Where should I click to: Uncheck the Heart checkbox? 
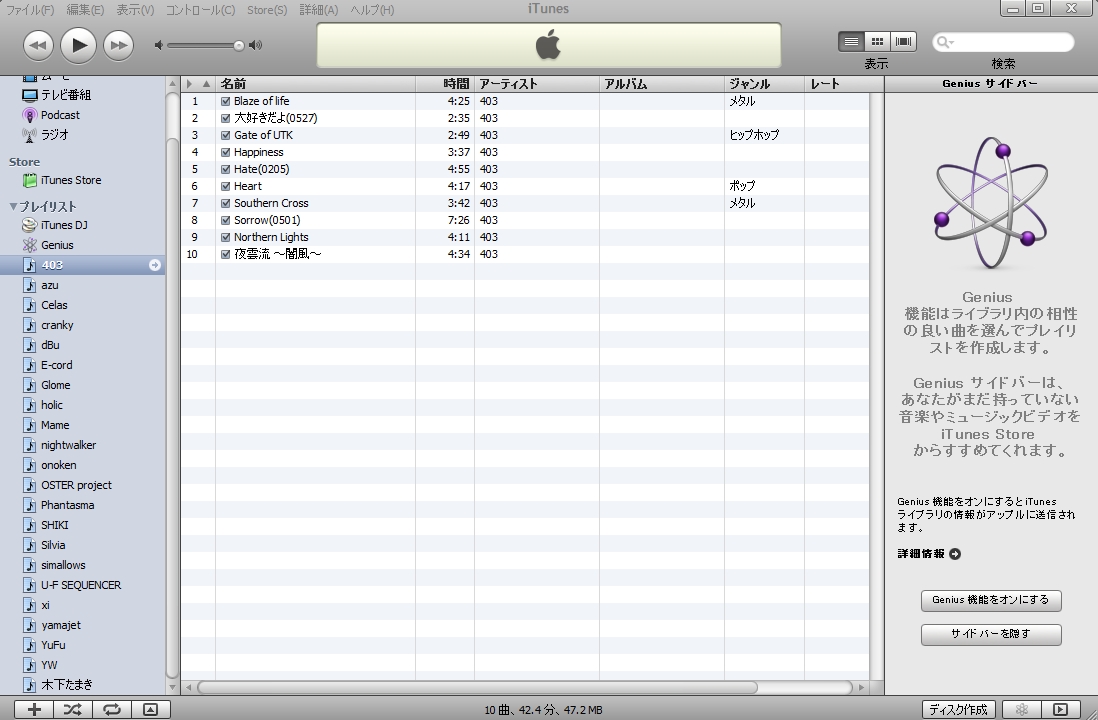click(225, 186)
